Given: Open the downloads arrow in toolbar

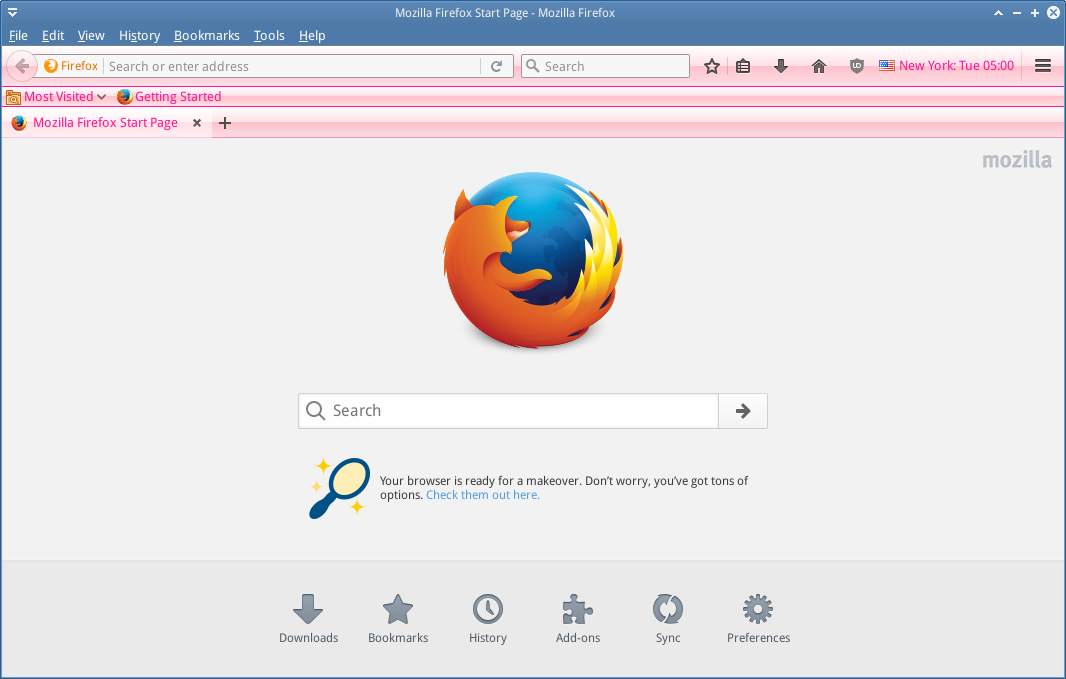Looking at the screenshot, I should [x=781, y=66].
